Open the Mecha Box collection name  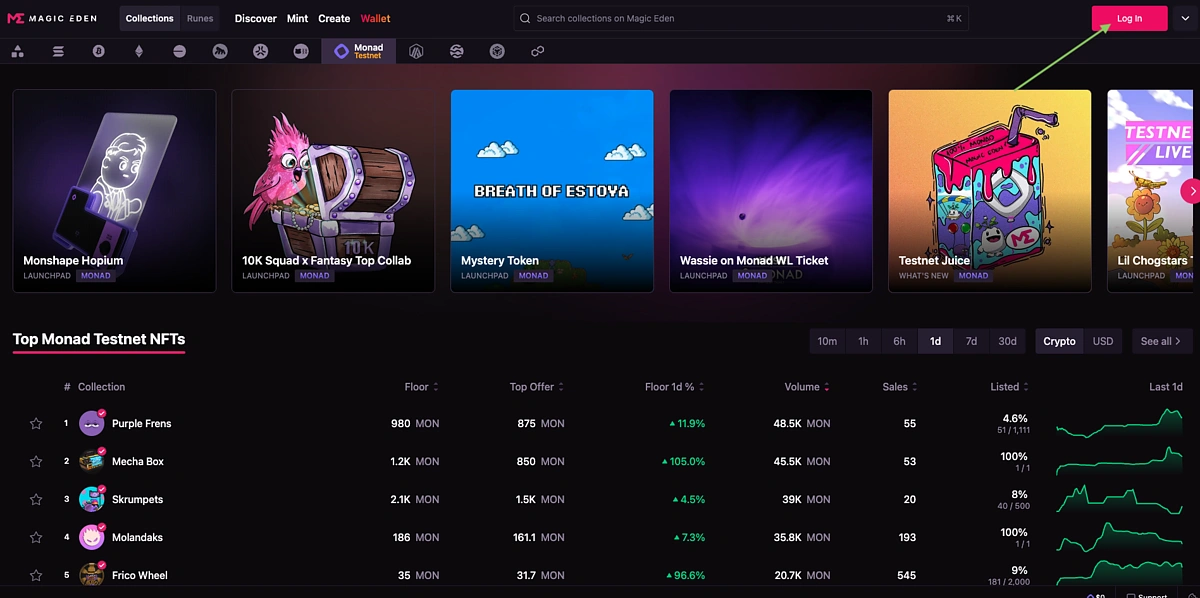click(138, 462)
